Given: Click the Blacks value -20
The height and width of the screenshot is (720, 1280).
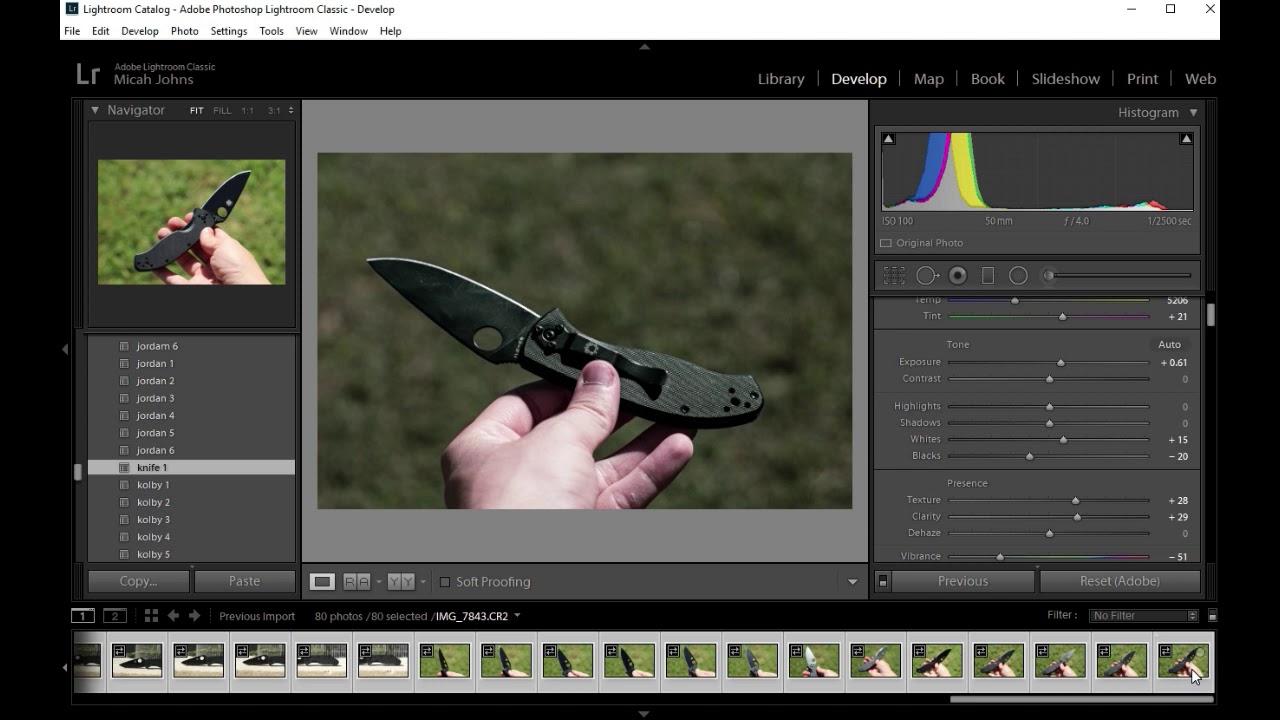Looking at the screenshot, I should tap(1177, 457).
